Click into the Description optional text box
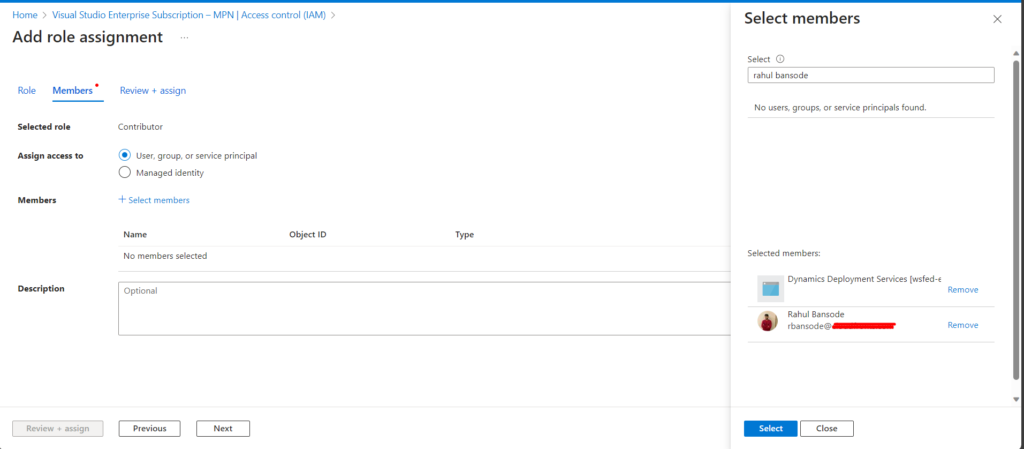 pos(424,309)
